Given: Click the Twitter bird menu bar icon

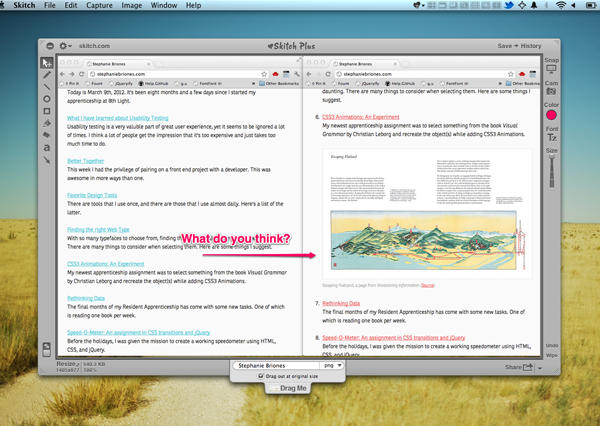Looking at the screenshot, I should click(509, 5).
